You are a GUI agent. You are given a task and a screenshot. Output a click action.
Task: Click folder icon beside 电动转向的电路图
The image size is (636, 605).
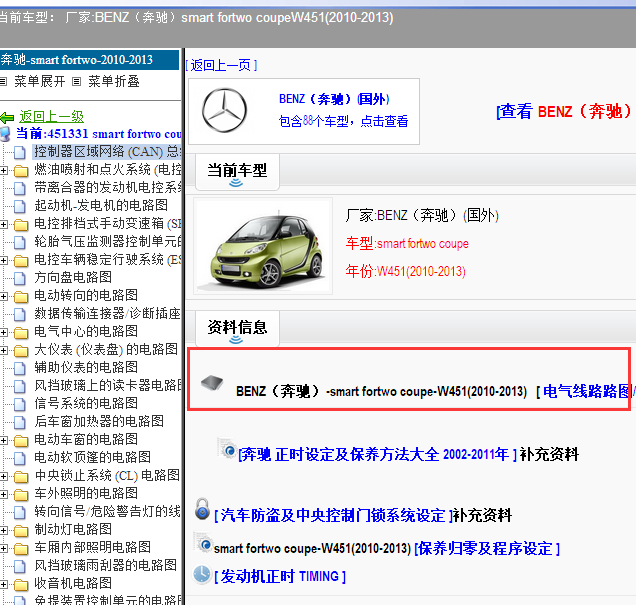tap(21, 297)
